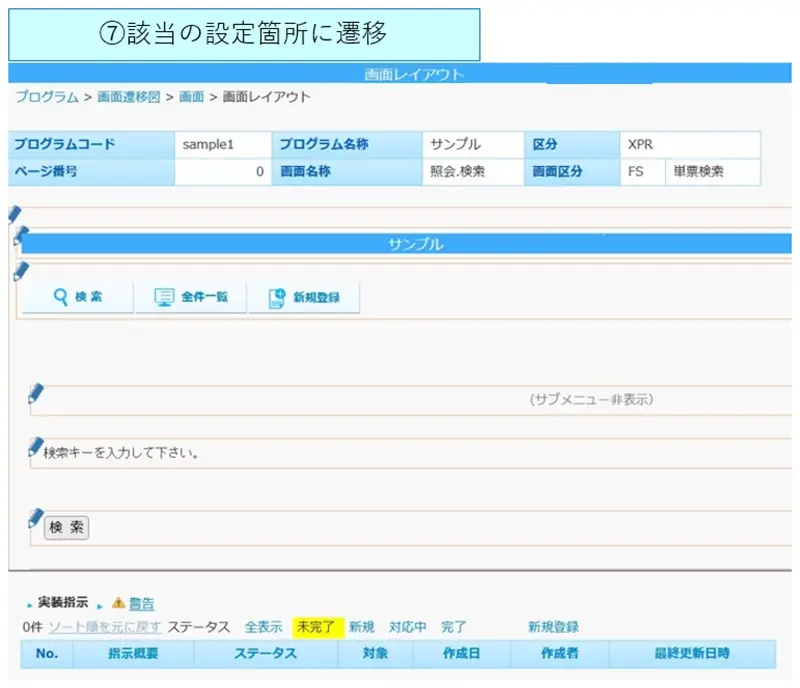This screenshot has height=688, width=800.
Task: Sort by ステータス column header
Action: point(265,653)
